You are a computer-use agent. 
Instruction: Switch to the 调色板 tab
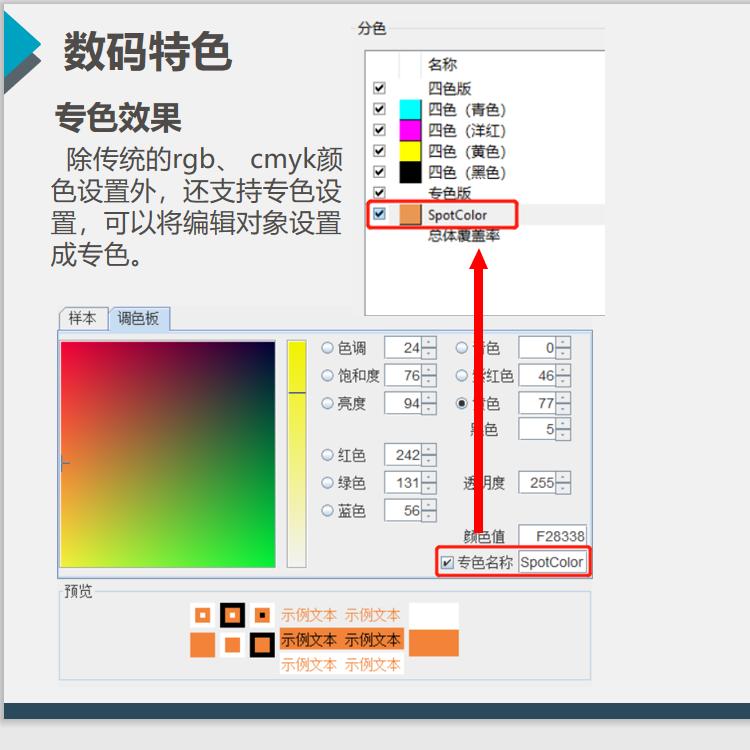[x=138, y=319]
